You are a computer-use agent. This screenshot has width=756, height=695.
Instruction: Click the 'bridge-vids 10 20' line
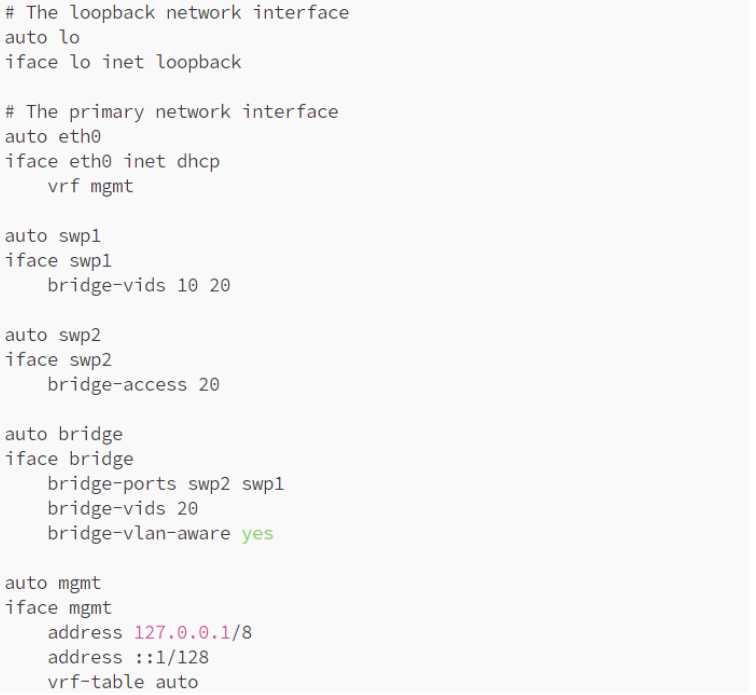pos(139,285)
